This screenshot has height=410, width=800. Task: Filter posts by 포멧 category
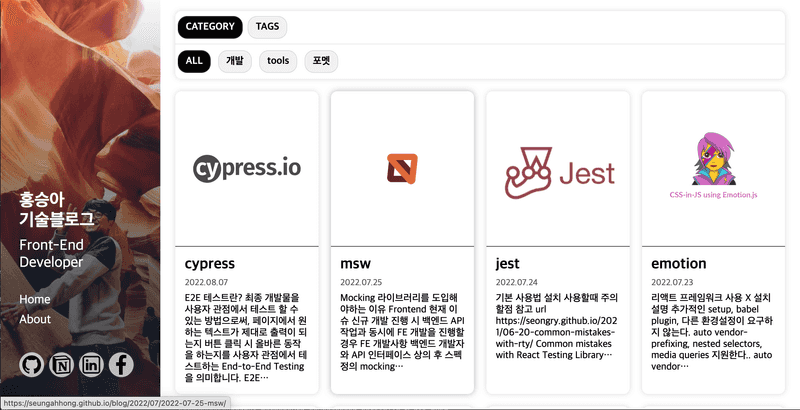321,61
